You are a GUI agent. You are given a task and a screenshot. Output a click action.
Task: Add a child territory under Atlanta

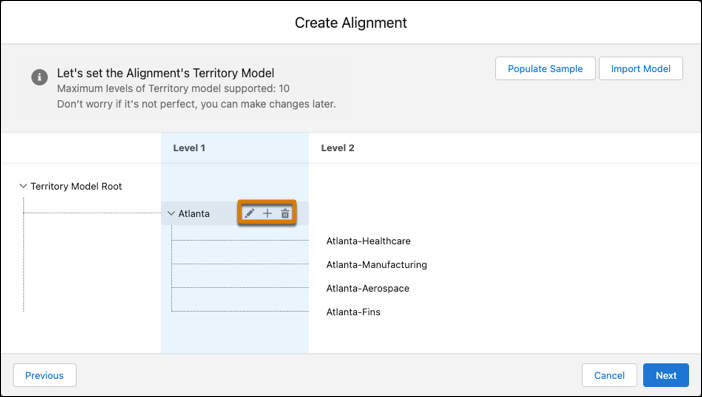(x=267, y=213)
